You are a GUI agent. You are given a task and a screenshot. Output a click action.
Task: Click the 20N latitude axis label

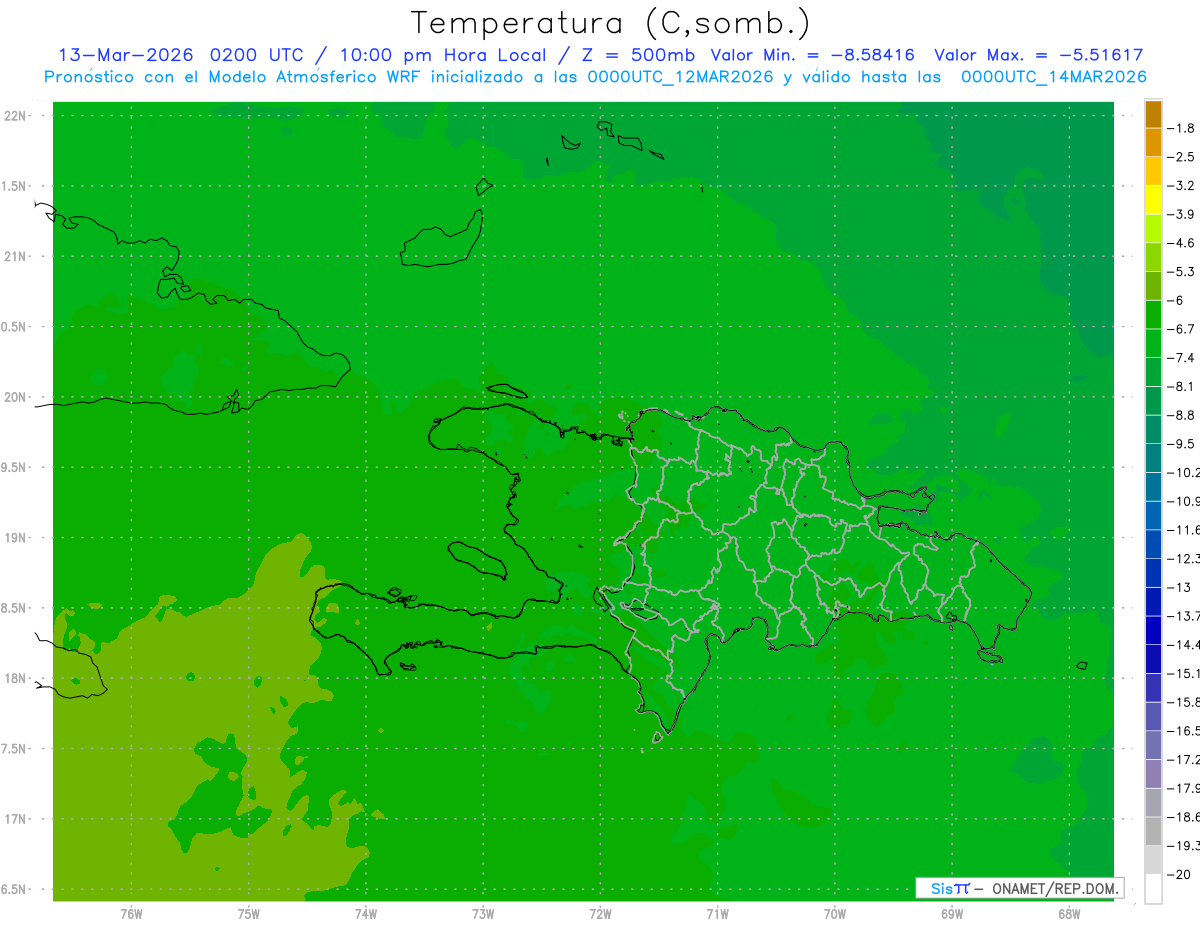[15, 397]
